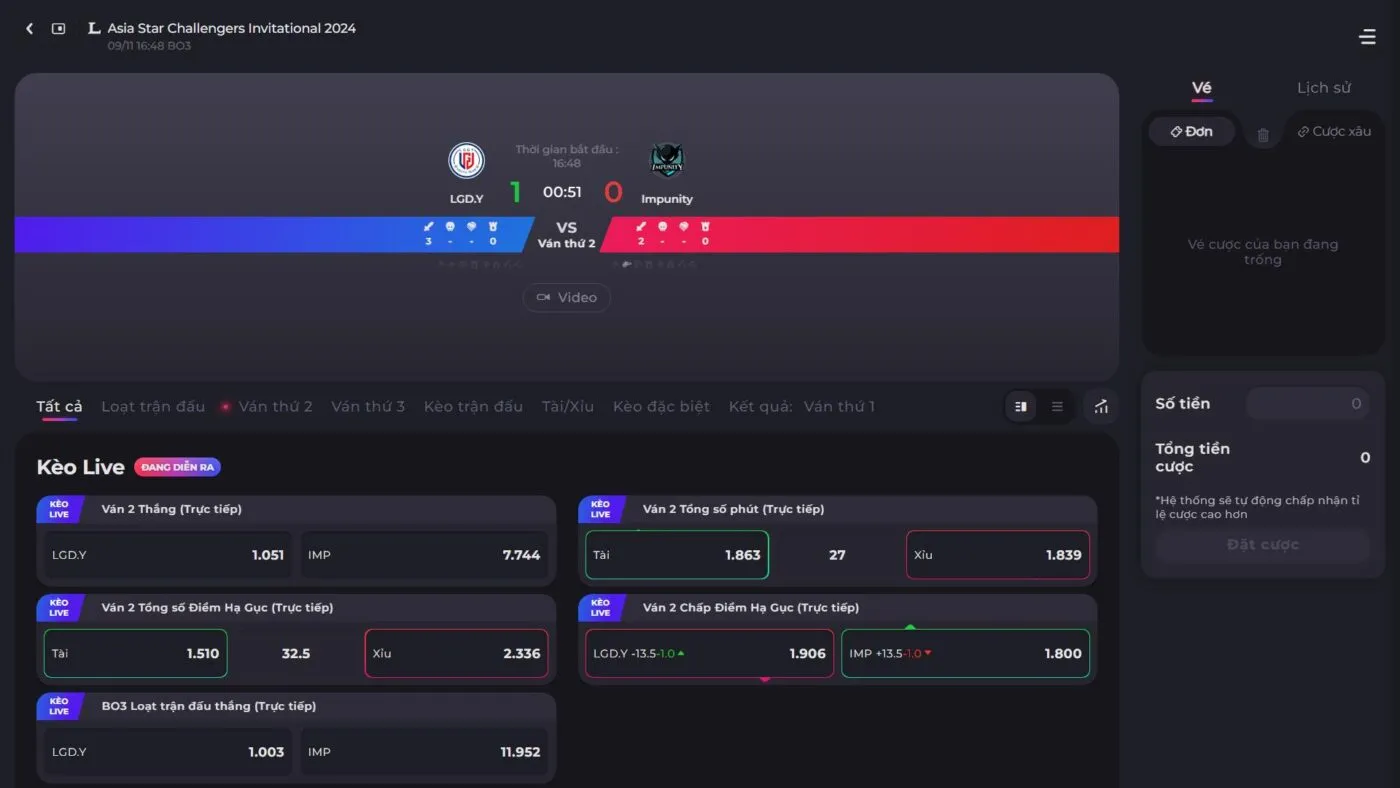Select Tài 1.510 on total kills
Viewport: 1400px width, 788px height.
pos(136,654)
